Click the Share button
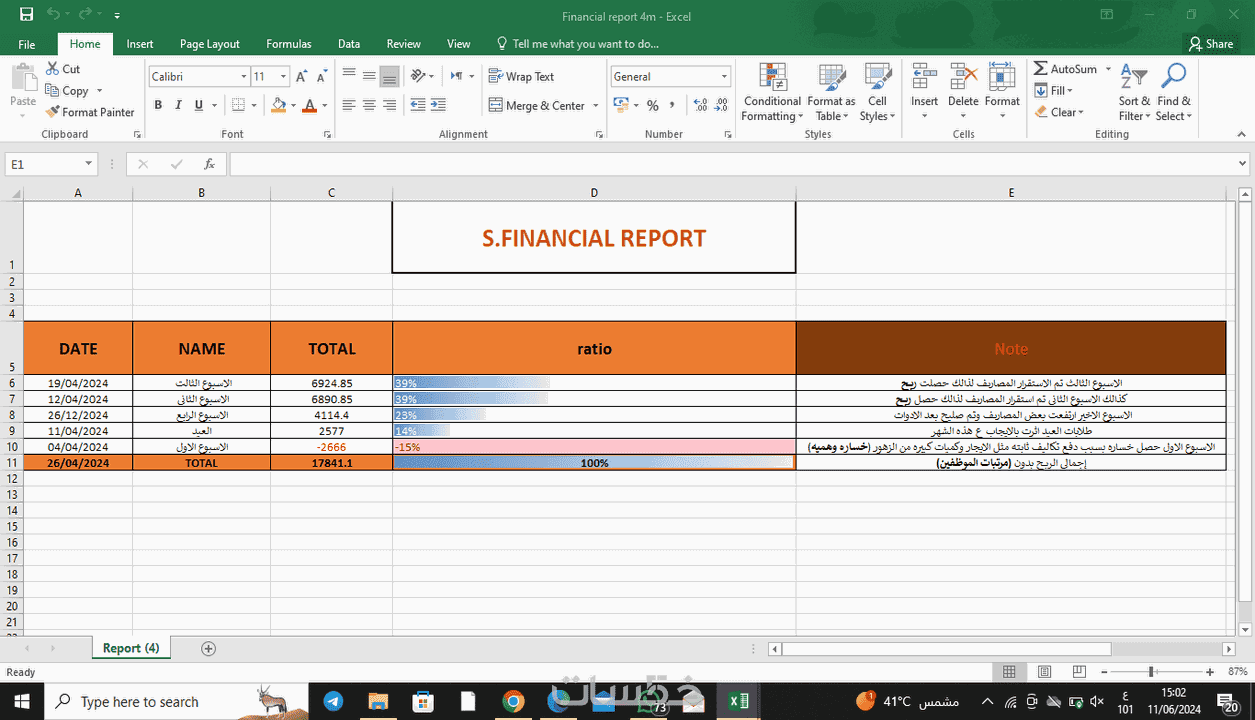 click(x=1211, y=44)
